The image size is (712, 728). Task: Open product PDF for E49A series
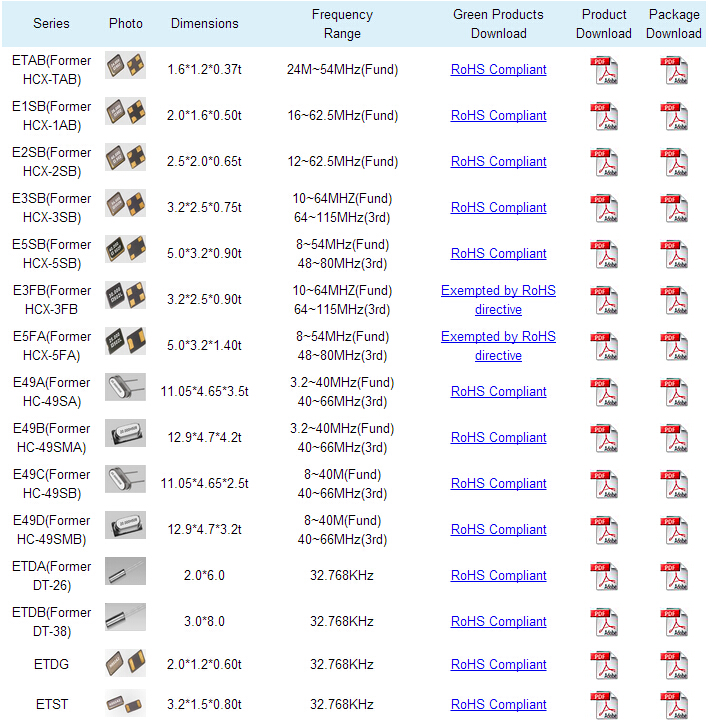pos(604,393)
